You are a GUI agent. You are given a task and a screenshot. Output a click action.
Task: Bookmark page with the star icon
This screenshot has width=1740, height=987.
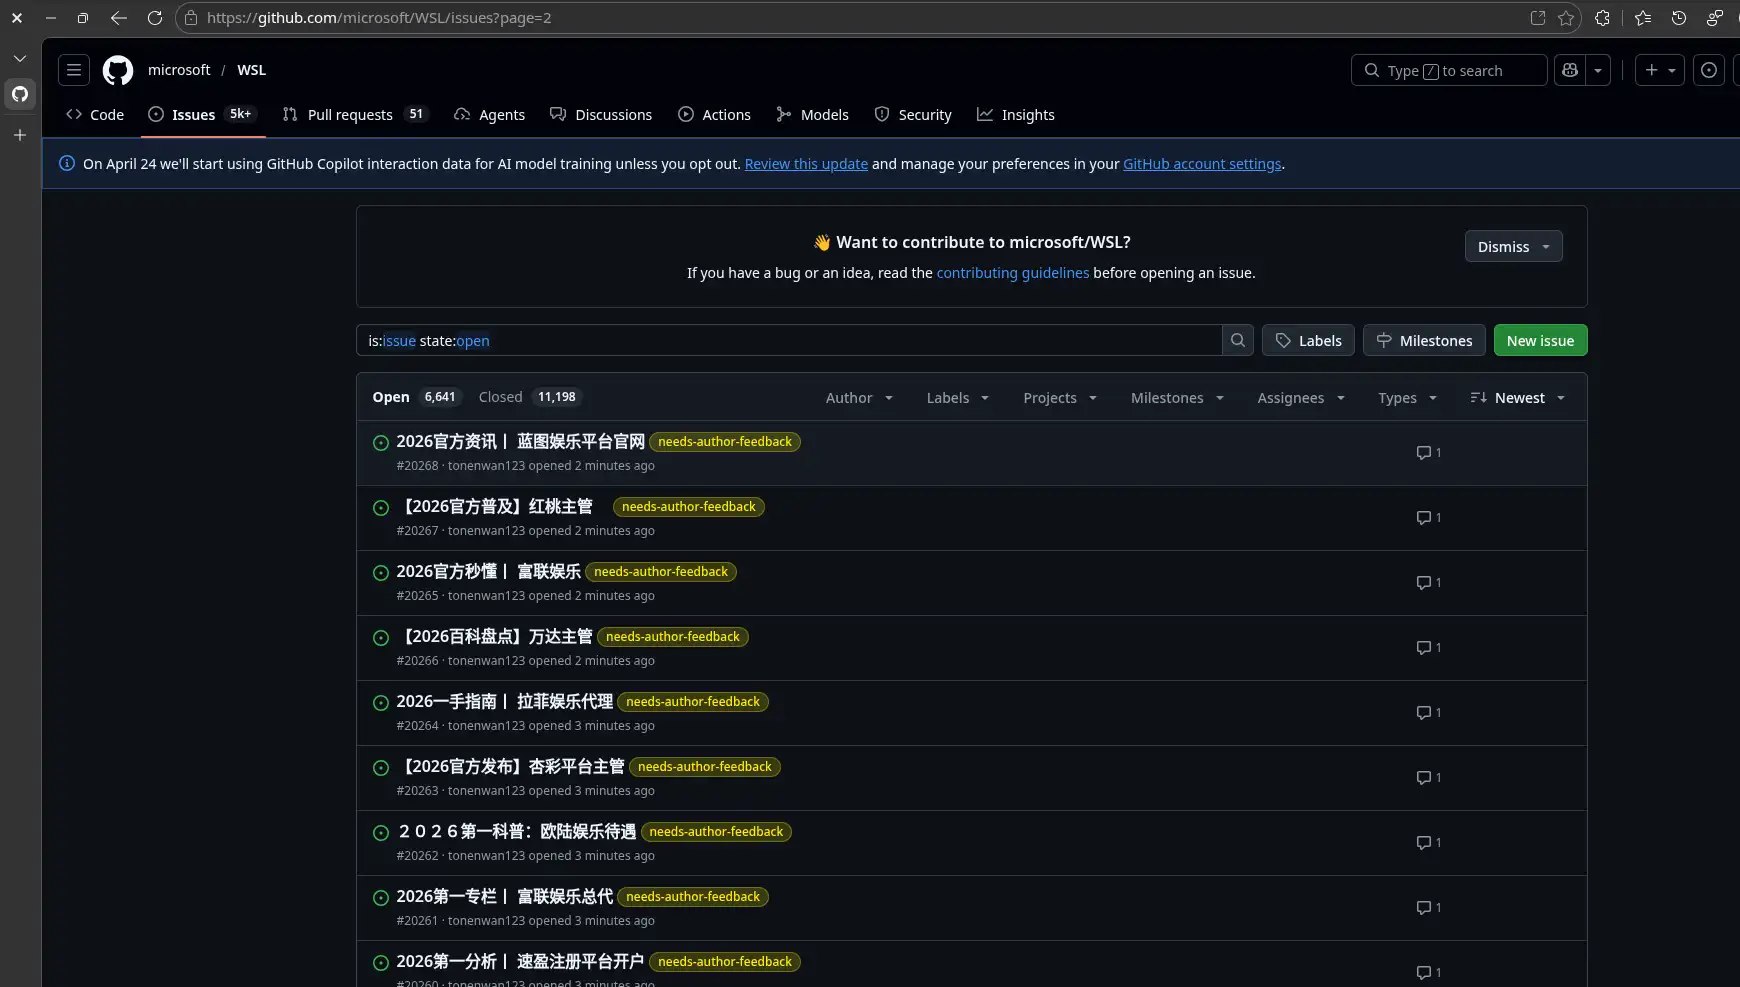(x=1566, y=18)
